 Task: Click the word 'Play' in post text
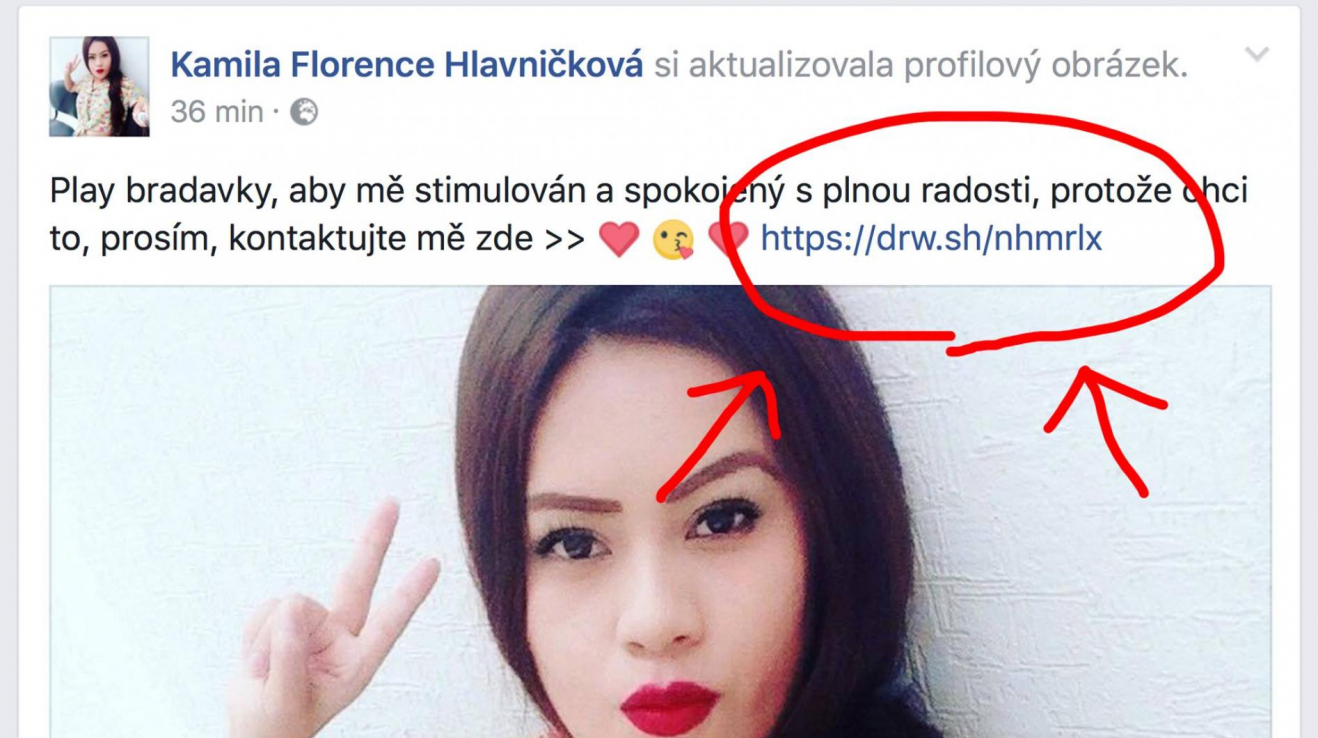tap(83, 192)
